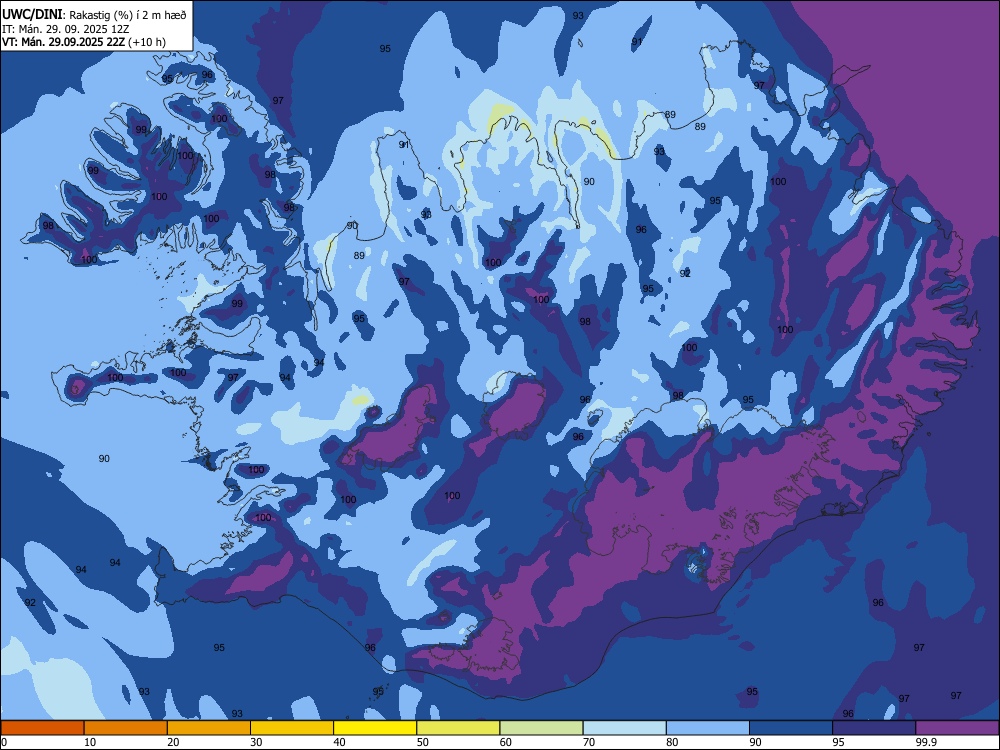Click the 60–70% pale green legend swatch
The image size is (1000, 750).
point(541,728)
